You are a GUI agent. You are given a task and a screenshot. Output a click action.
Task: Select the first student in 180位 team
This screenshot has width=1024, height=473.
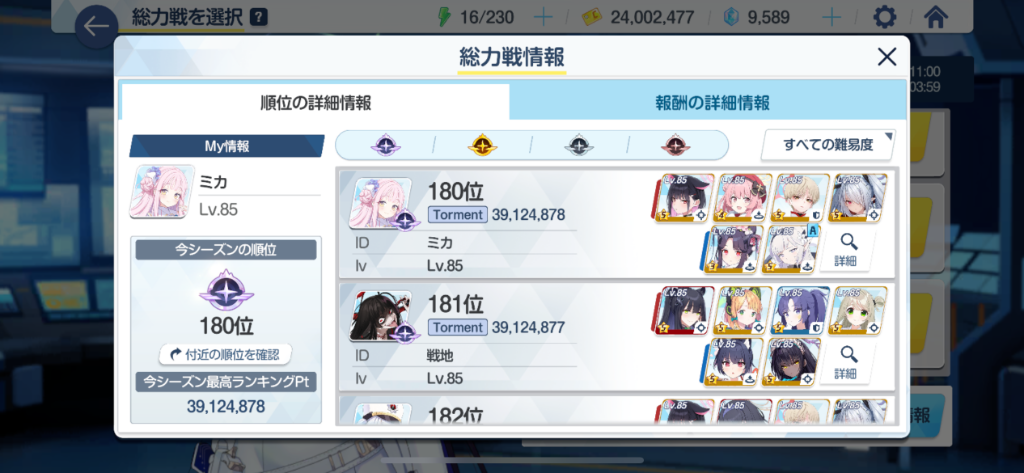(x=684, y=199)
